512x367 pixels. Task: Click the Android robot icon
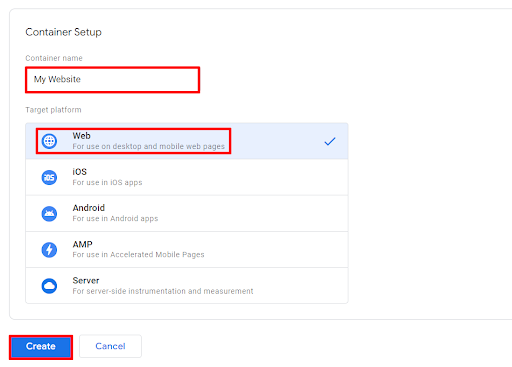[x=49, y=214]
